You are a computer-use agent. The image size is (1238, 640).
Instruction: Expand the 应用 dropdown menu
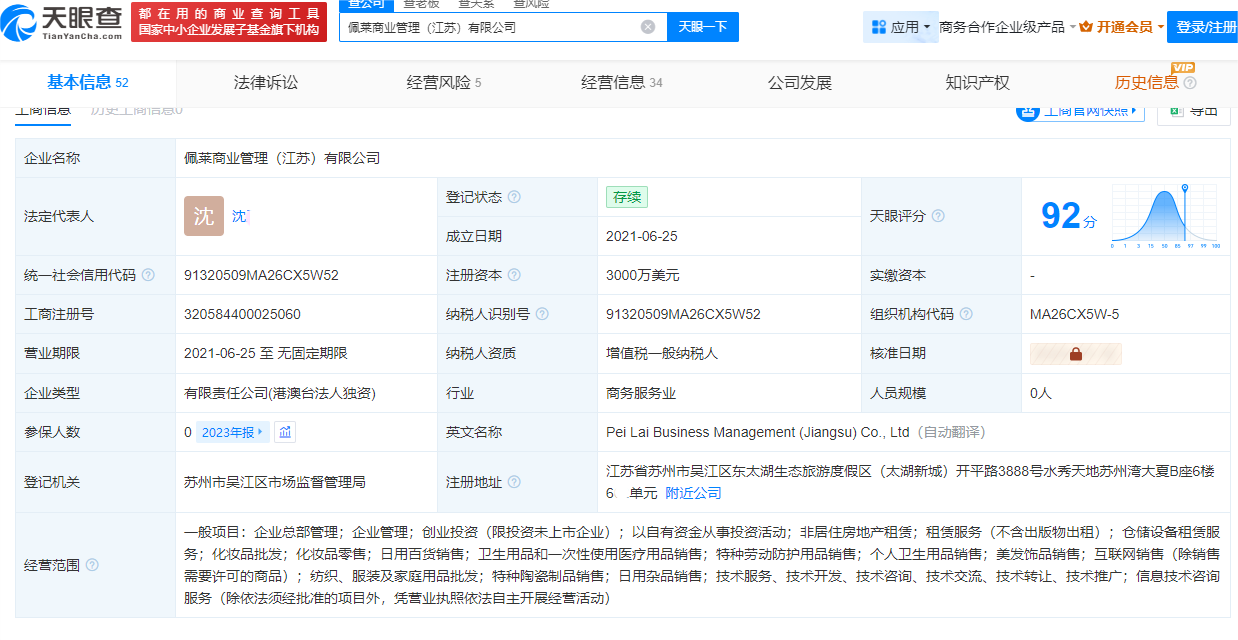pos(901,27)
